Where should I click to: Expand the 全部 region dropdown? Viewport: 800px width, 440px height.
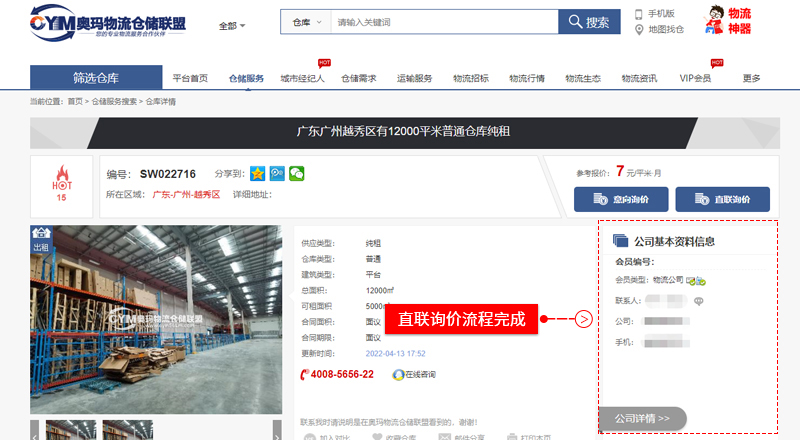tap(231, 25)
